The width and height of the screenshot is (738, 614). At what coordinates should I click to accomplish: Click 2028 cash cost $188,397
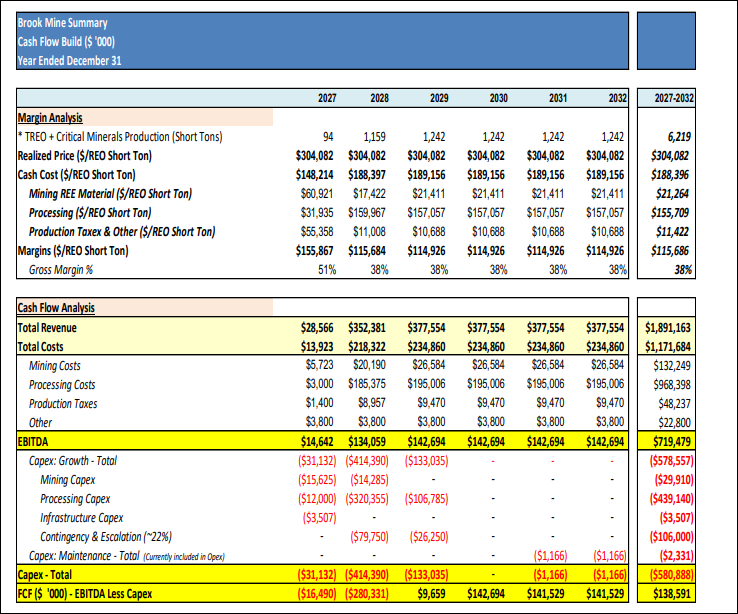[x=367, y=175]
